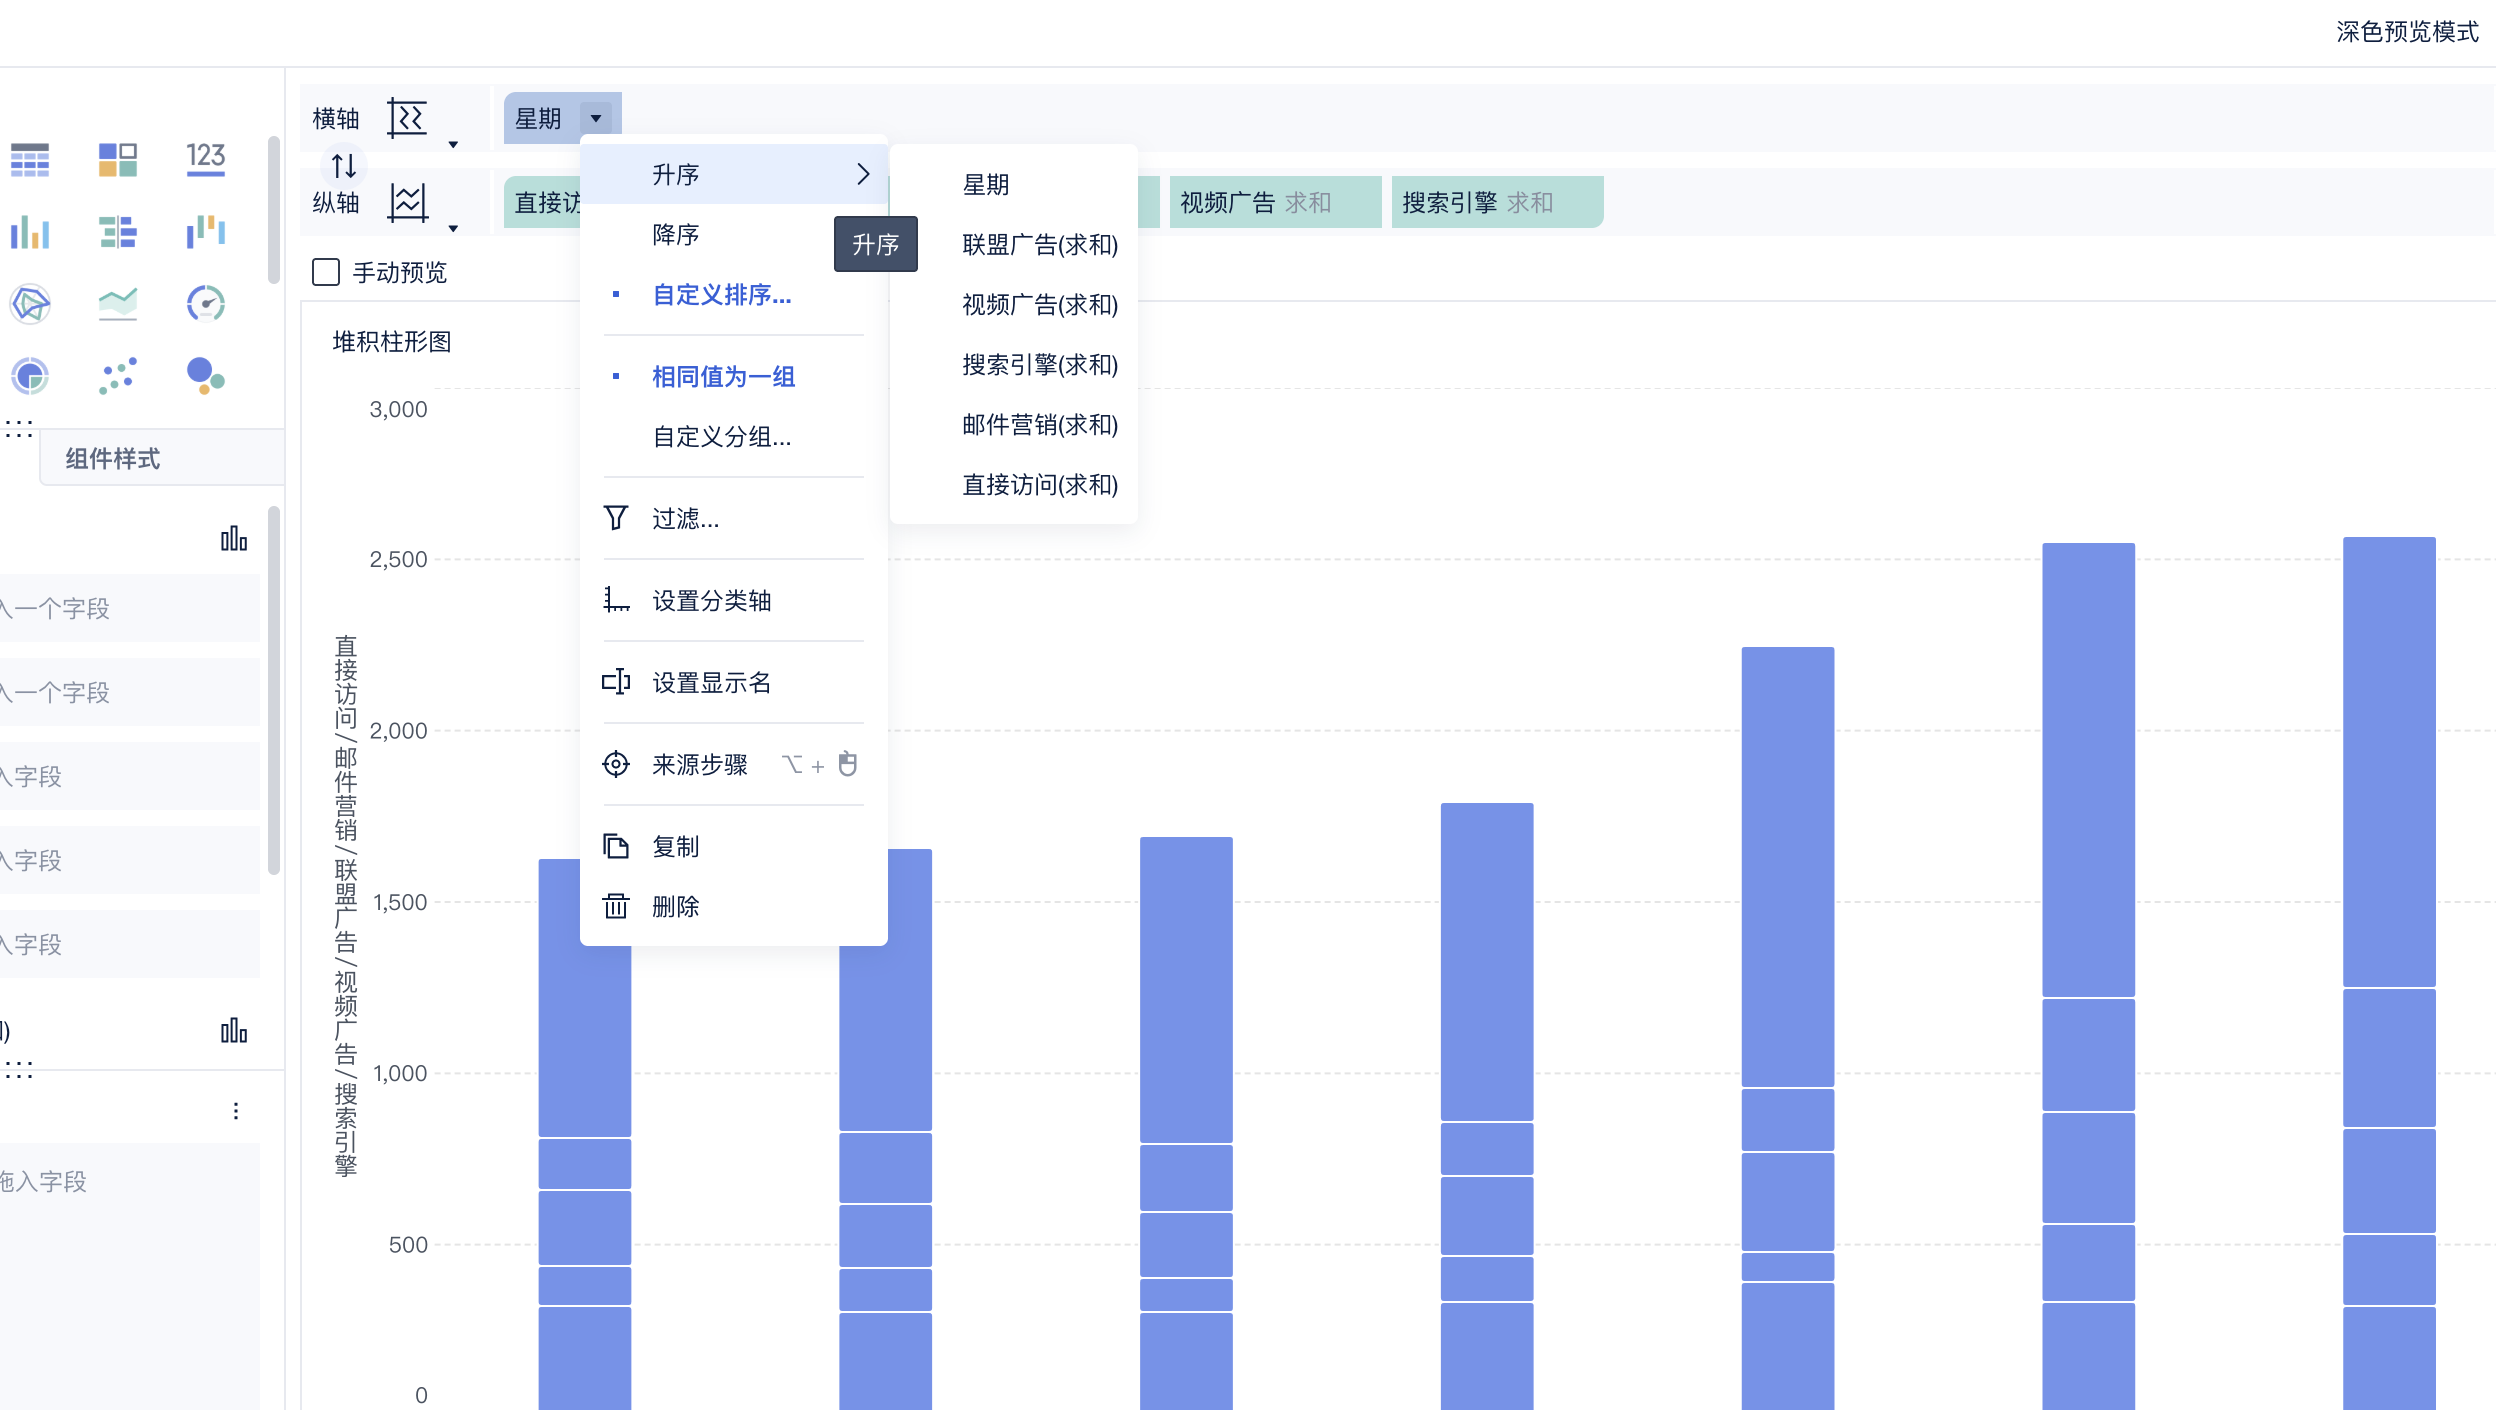This screenshot has width=2496, height=1410.
Task: Select the radar chart icon
Action: (x=30, y=304)
